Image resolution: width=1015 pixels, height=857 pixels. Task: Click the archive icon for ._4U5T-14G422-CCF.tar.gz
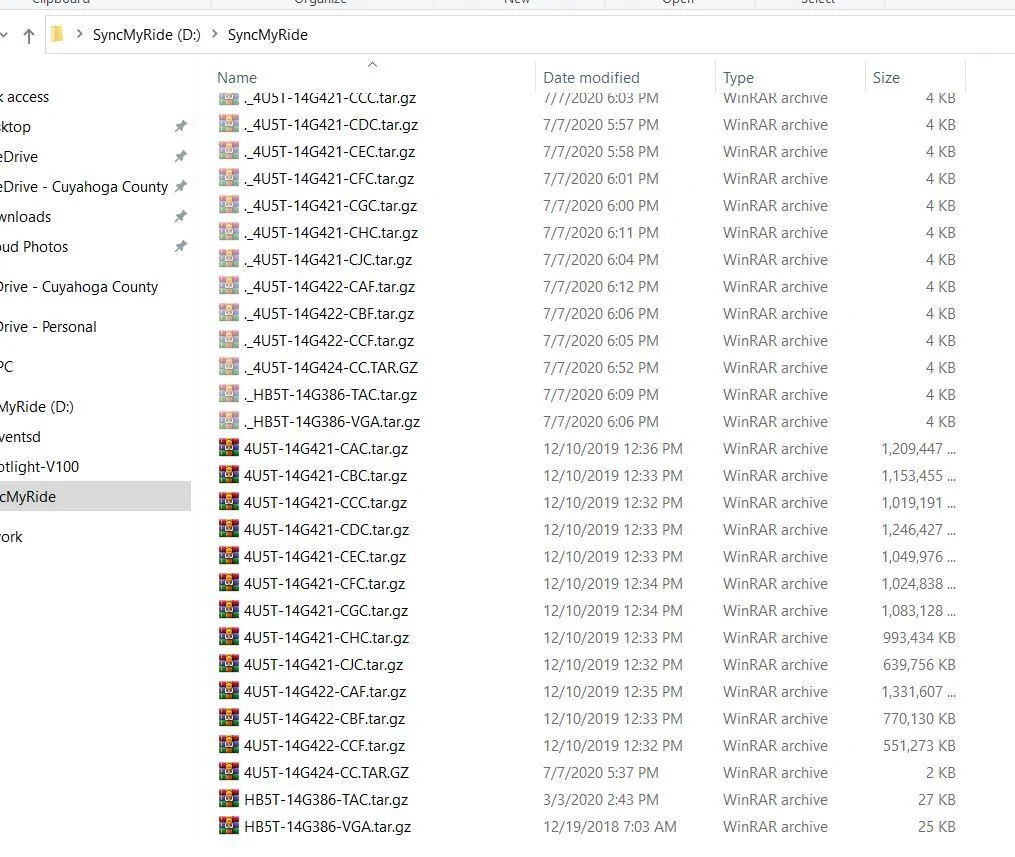coord(229,340)
